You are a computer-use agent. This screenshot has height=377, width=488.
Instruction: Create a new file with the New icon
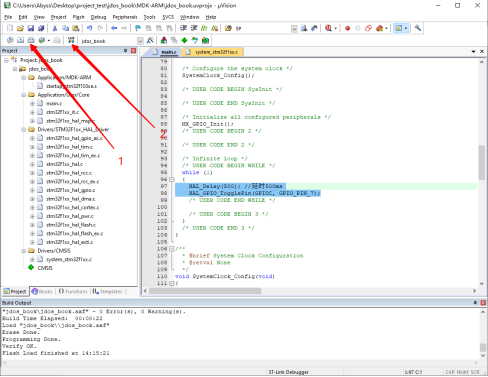pos(10,28)
